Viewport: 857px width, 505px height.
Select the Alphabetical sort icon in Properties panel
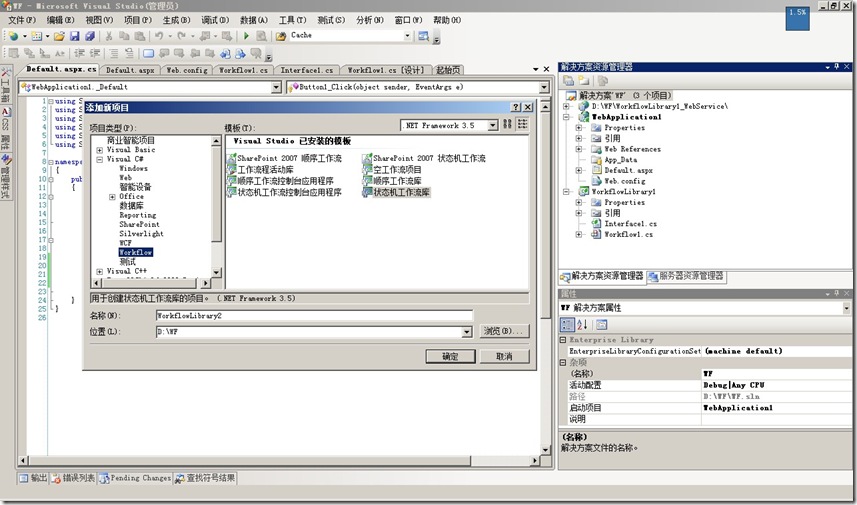pyautogui.click(x=582, y=325)
